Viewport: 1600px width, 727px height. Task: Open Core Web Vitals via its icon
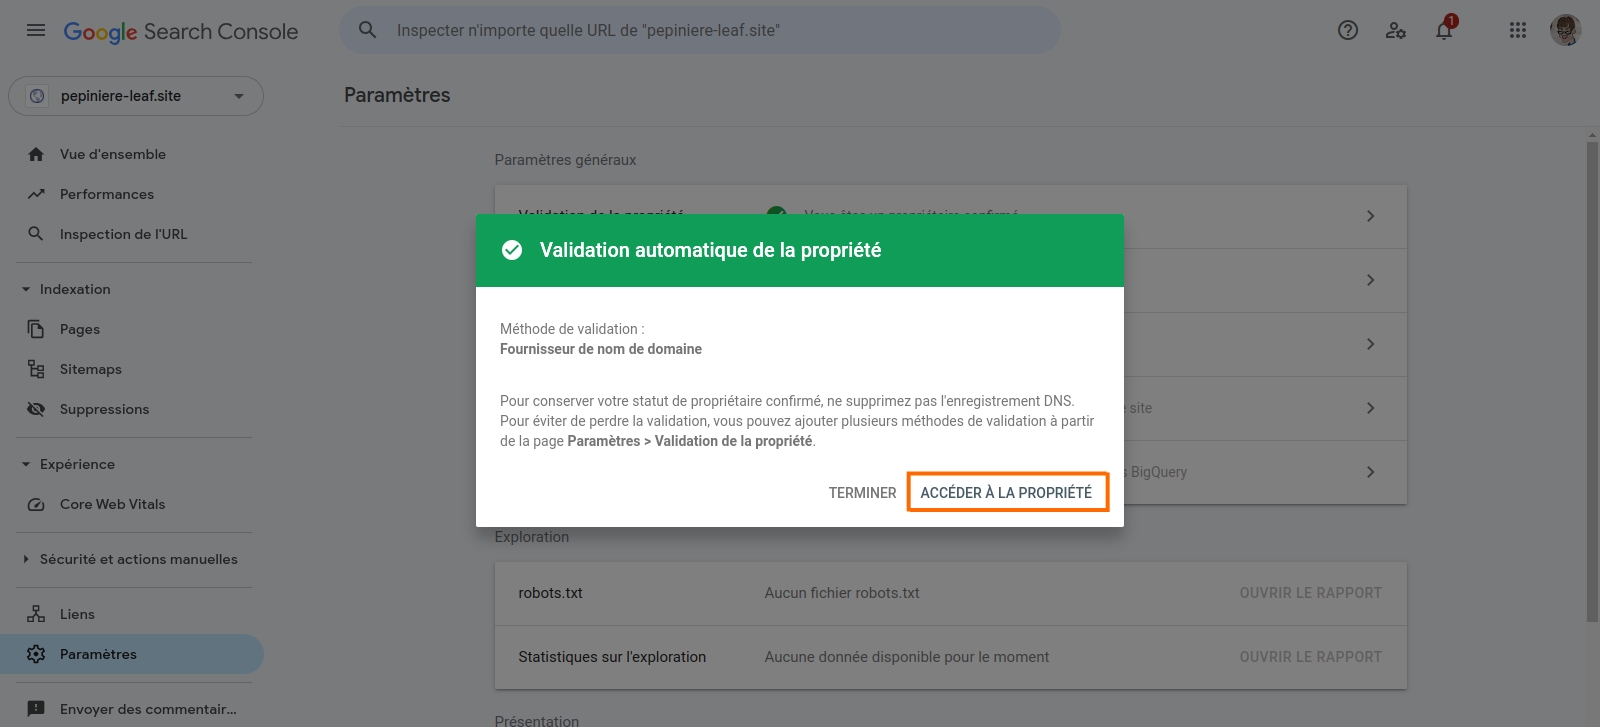click(36, 504)
